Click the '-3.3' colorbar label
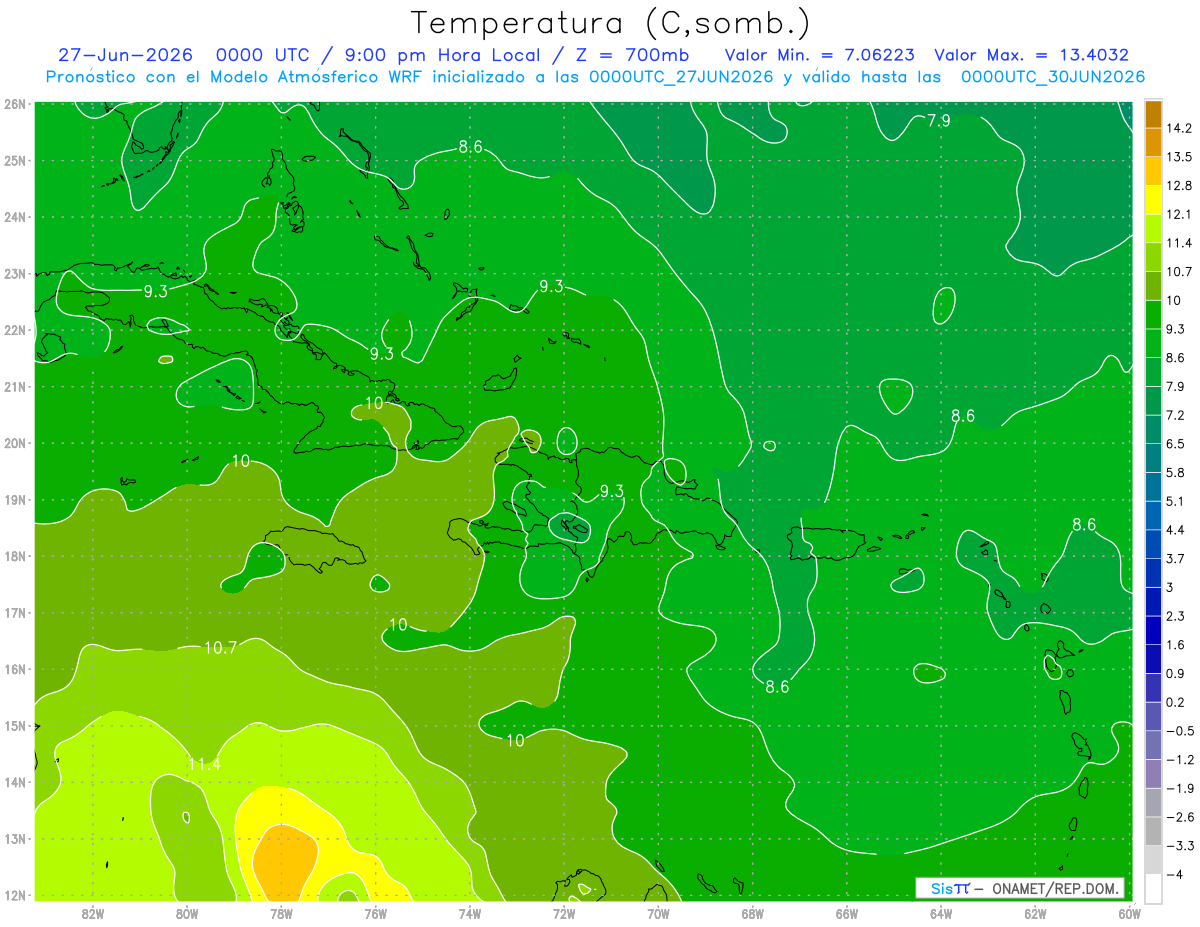 click(1179, 846)
